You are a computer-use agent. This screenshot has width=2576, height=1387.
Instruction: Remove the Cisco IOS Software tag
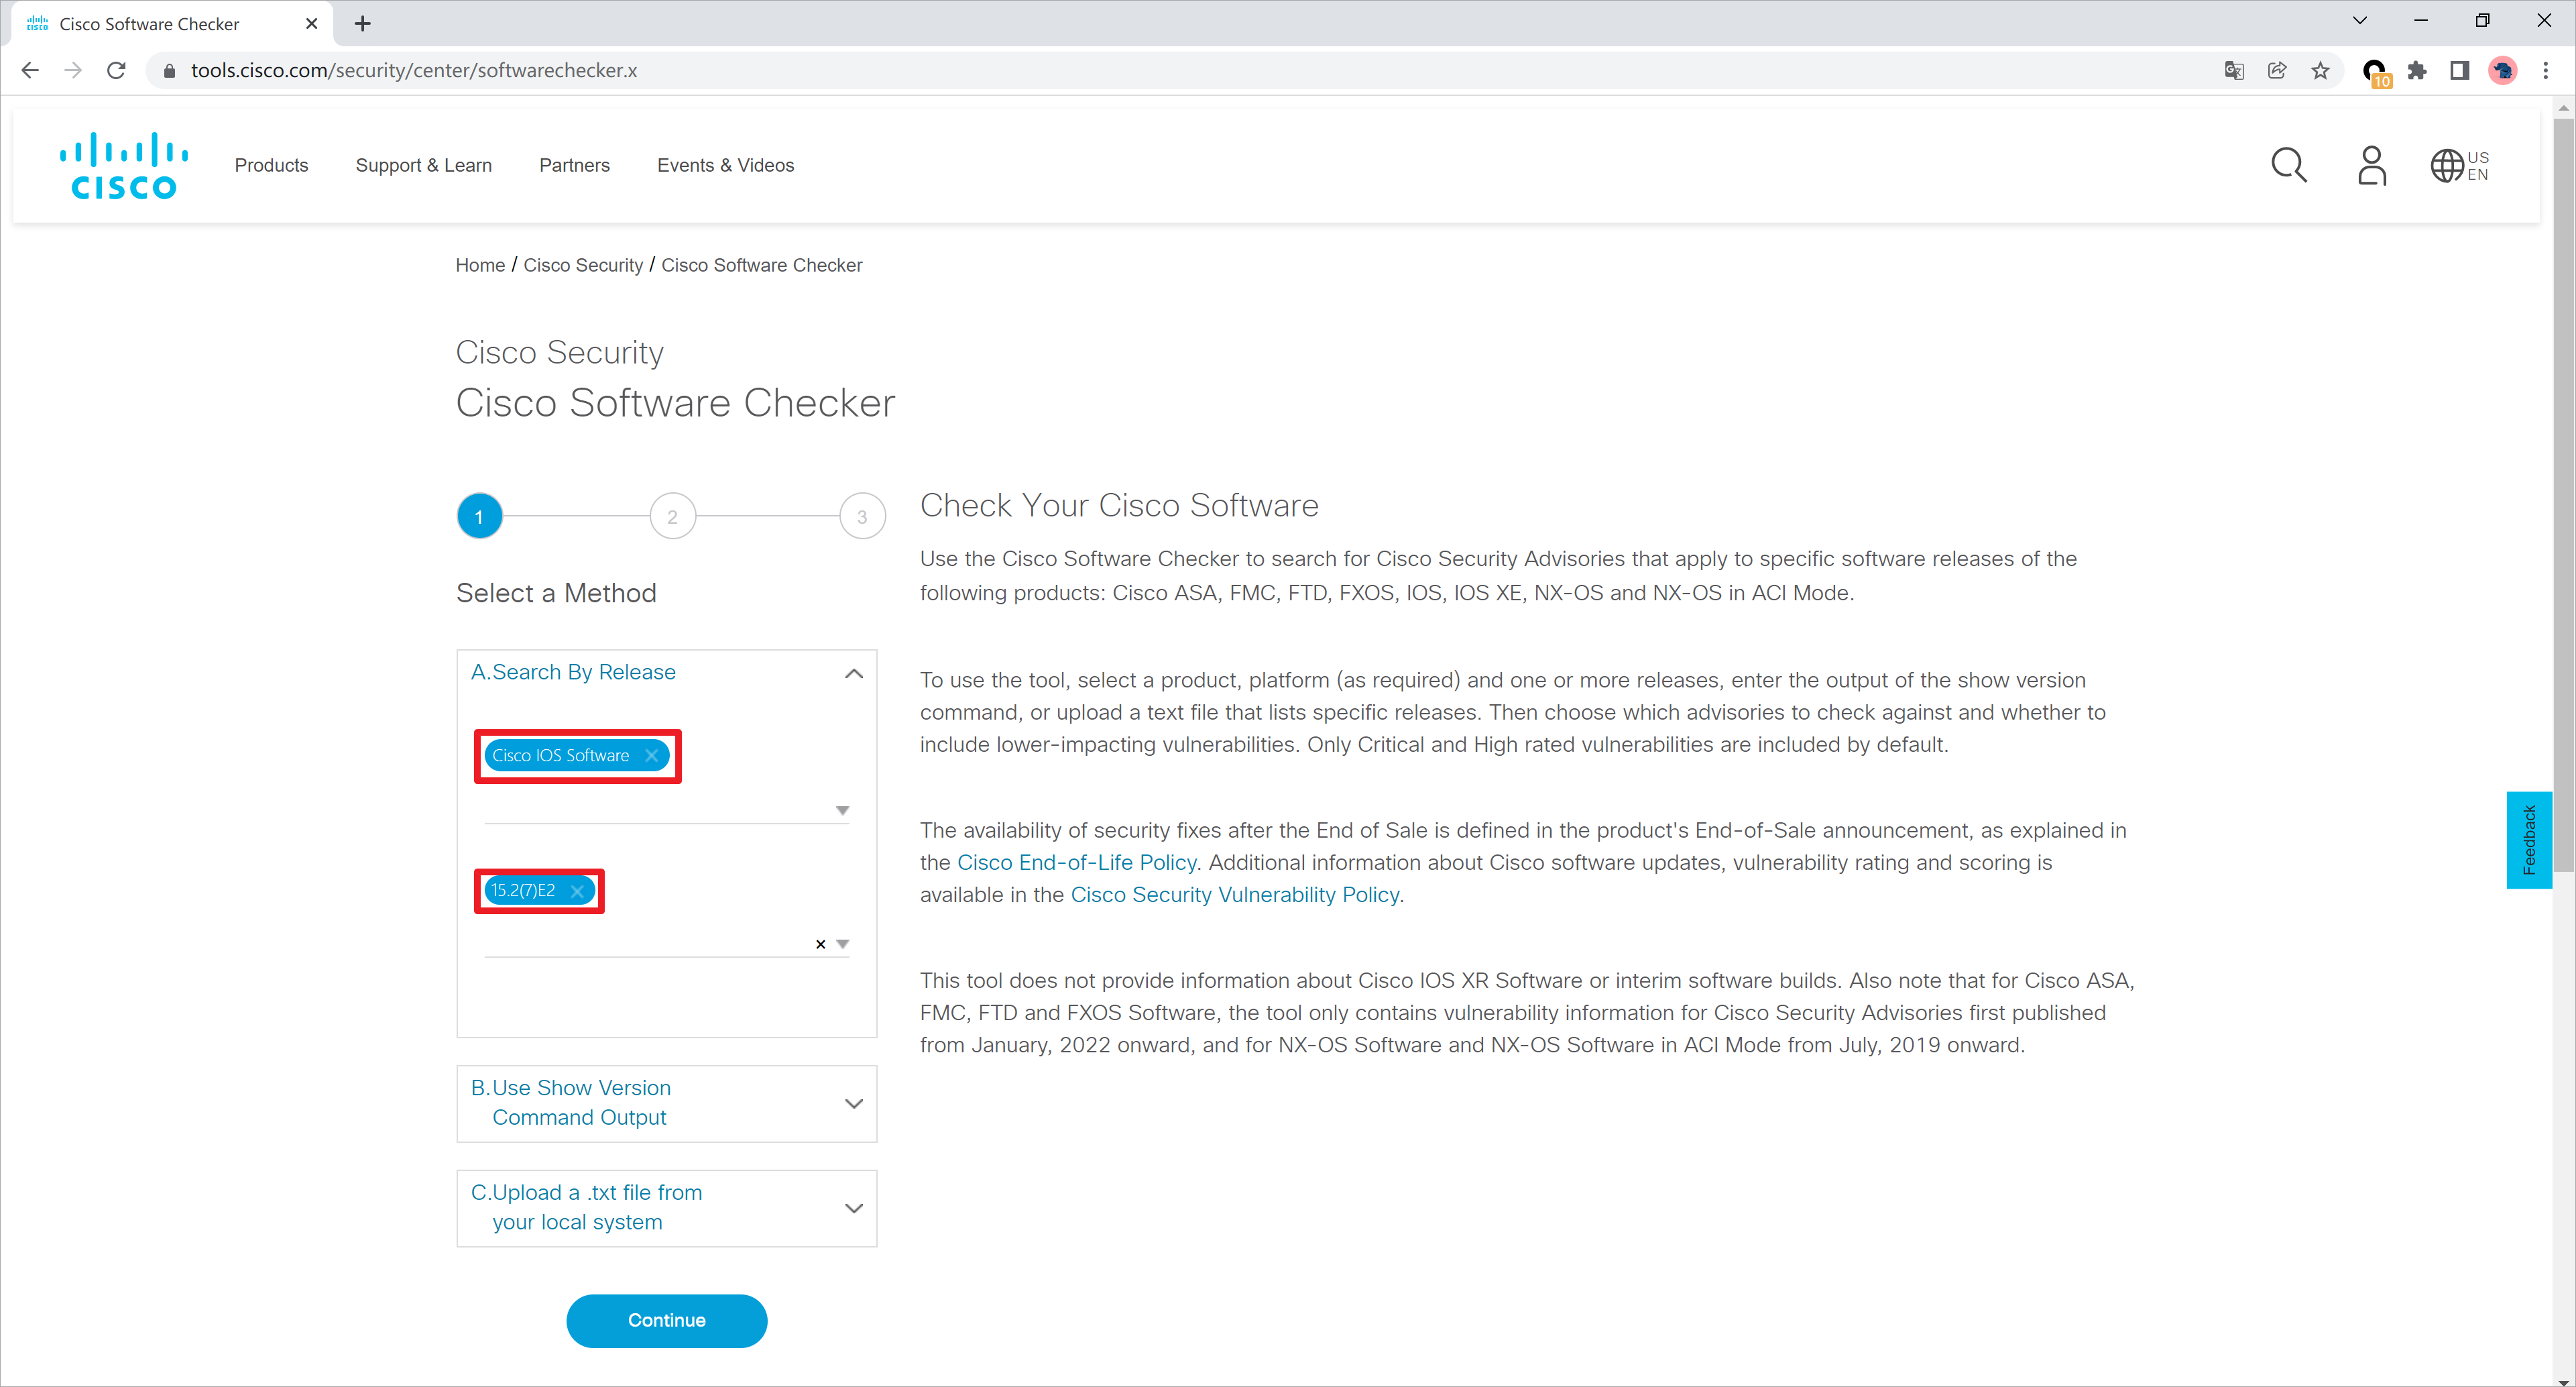point(652,755)
